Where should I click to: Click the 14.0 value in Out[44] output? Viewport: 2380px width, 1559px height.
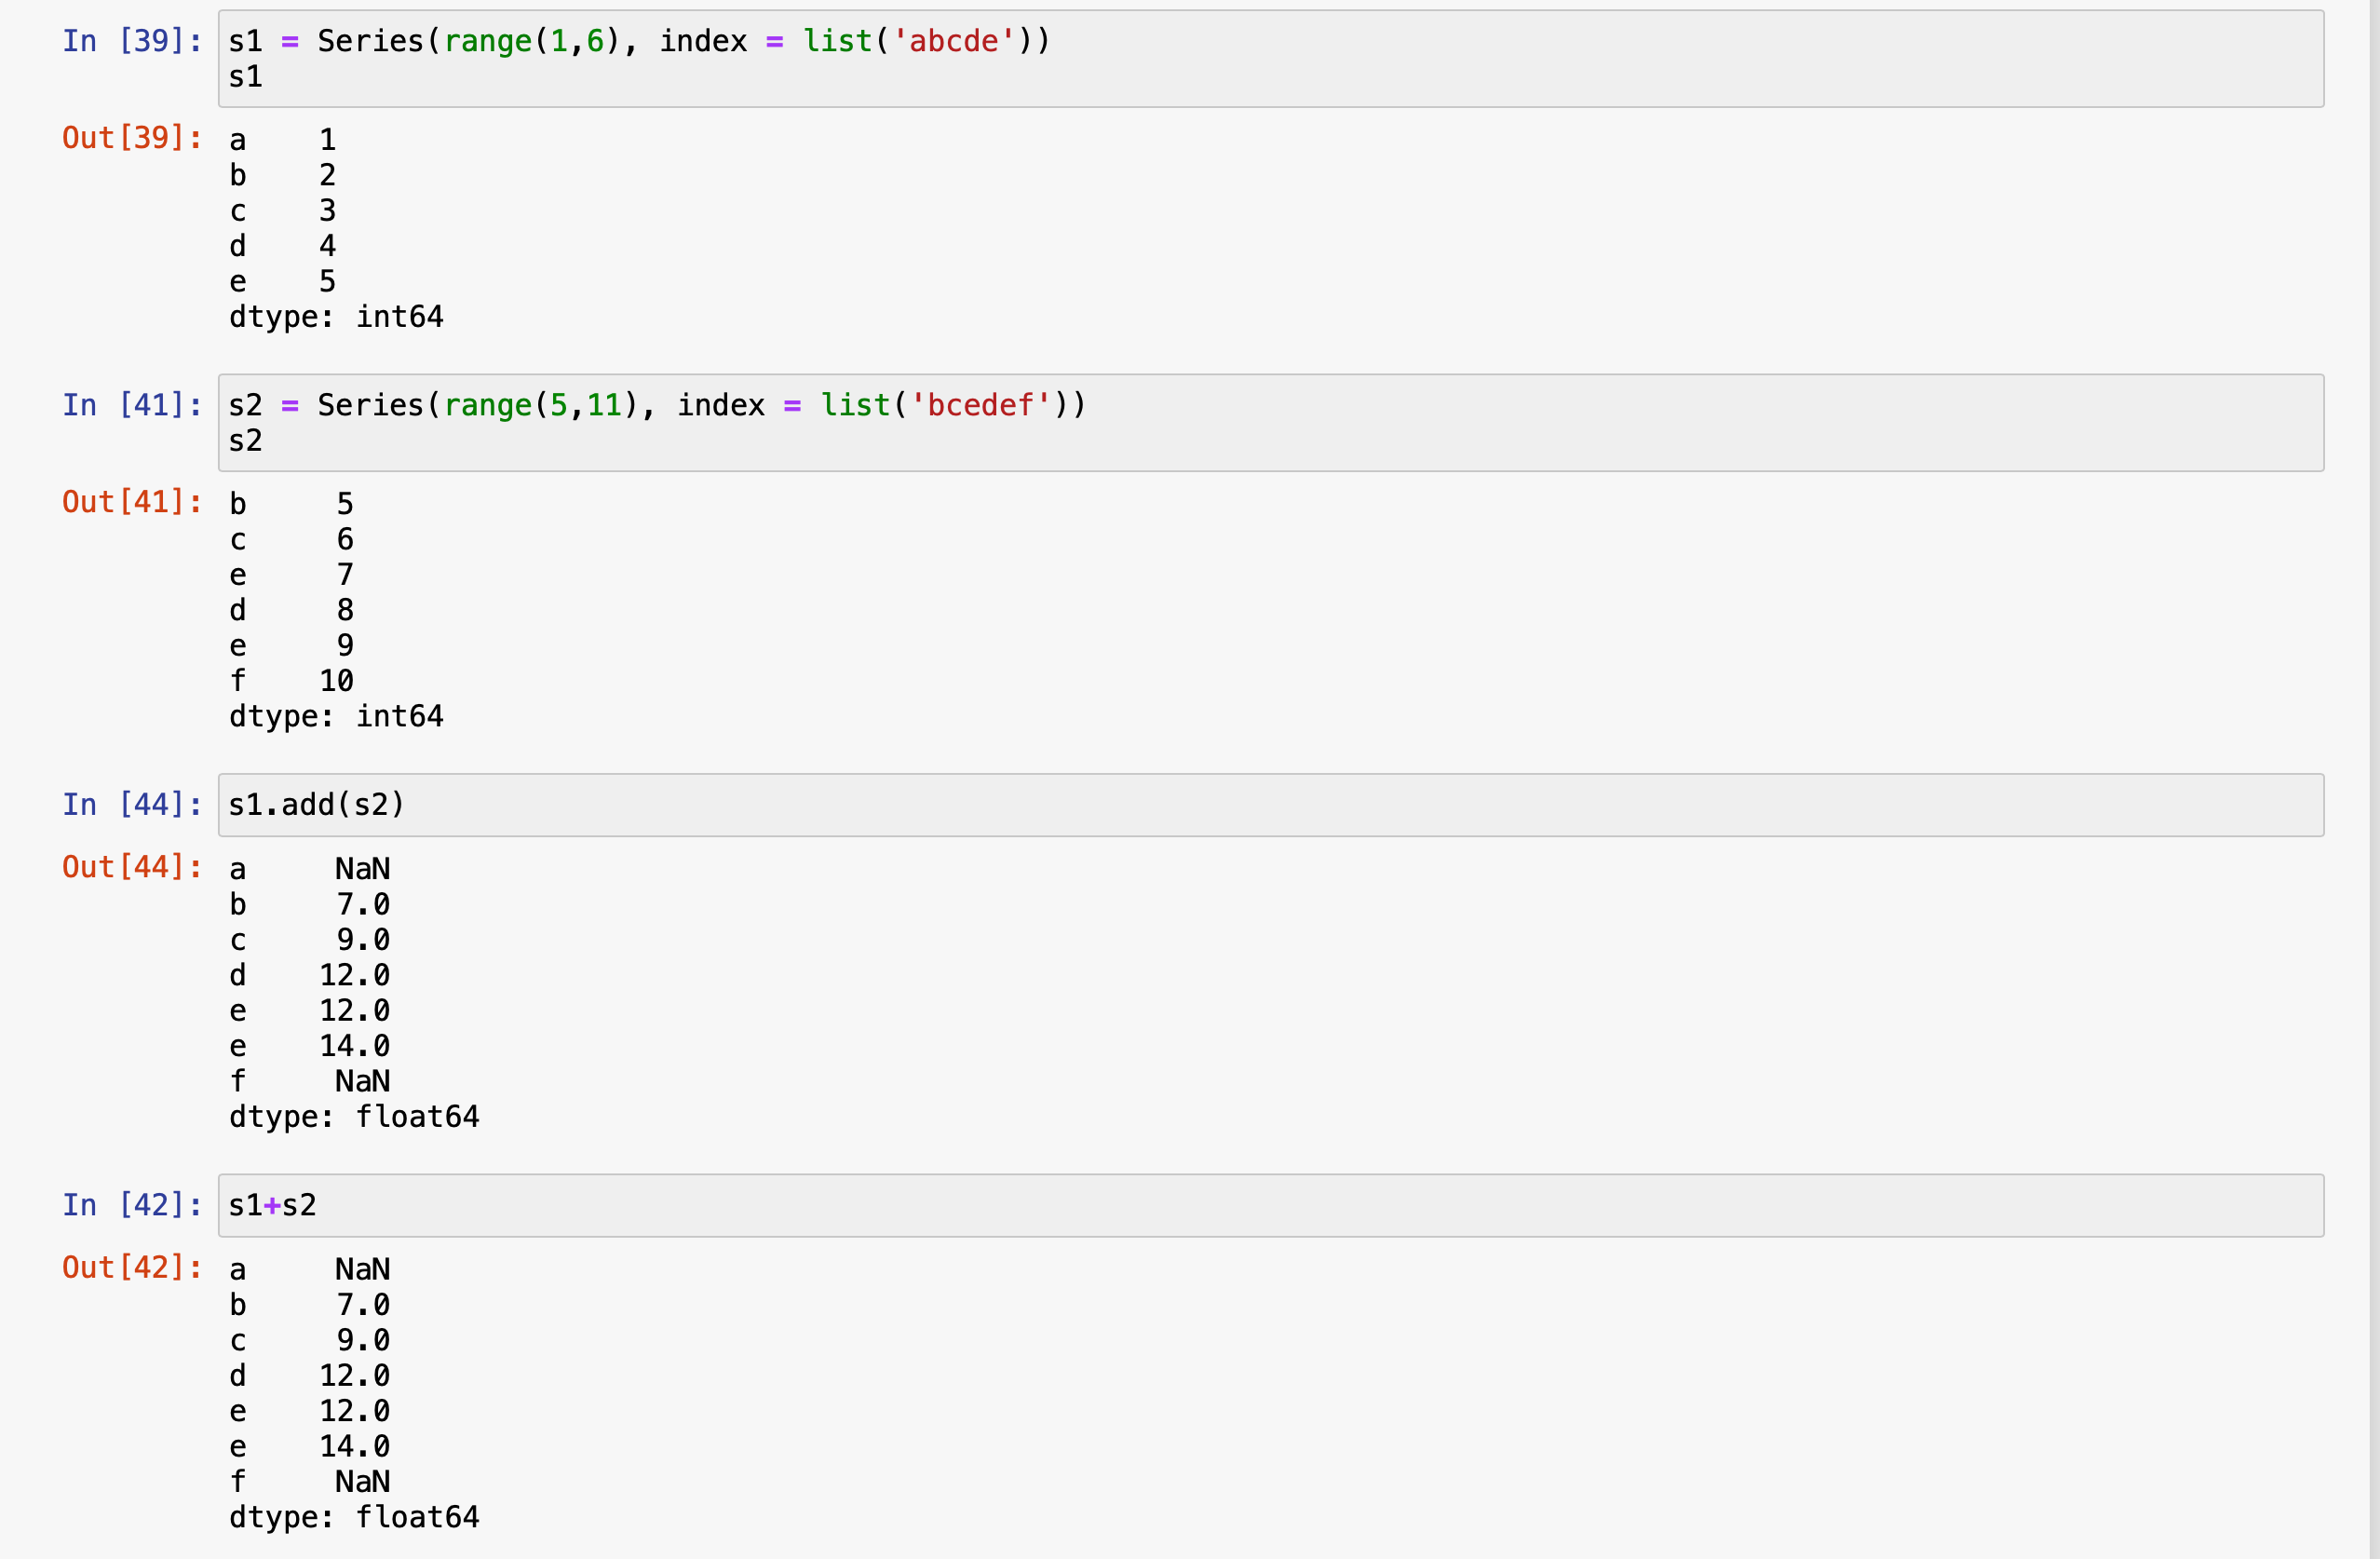coord(354,1046)
